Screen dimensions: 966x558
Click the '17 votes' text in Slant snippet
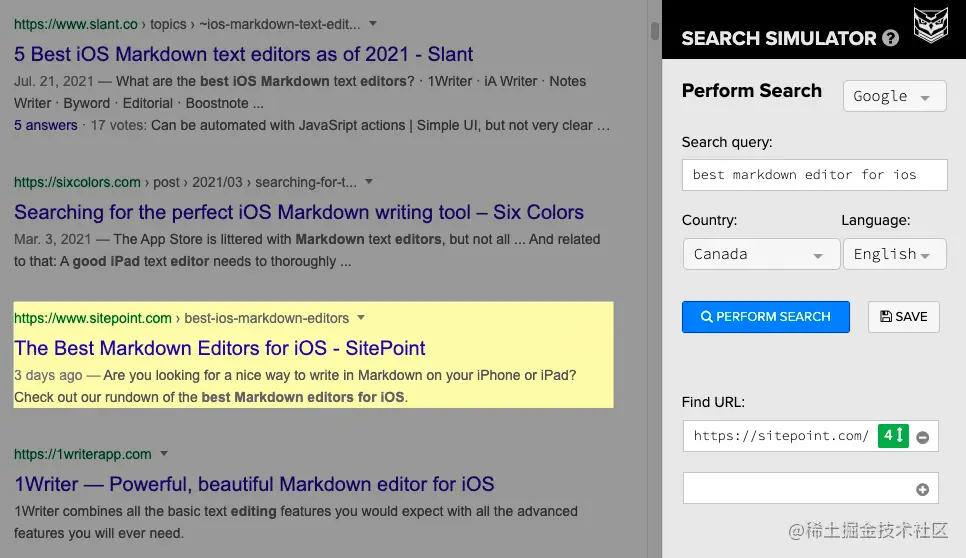(118, 126)
